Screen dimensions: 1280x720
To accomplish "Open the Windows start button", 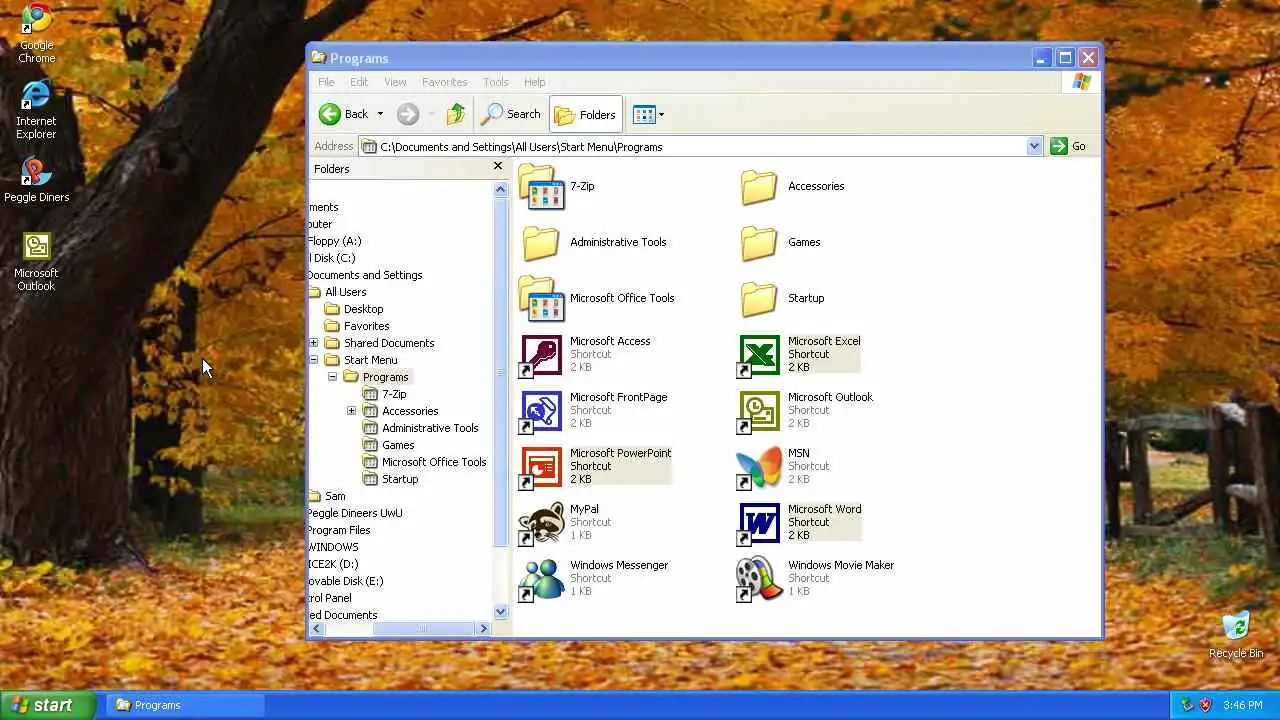I will (47, 705).
